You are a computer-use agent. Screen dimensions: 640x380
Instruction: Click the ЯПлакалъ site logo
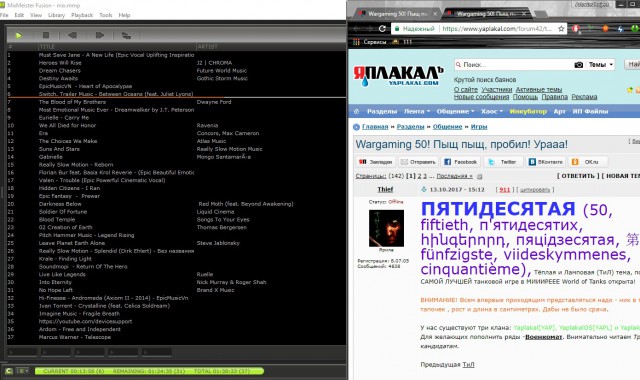(x=398, y=76)
